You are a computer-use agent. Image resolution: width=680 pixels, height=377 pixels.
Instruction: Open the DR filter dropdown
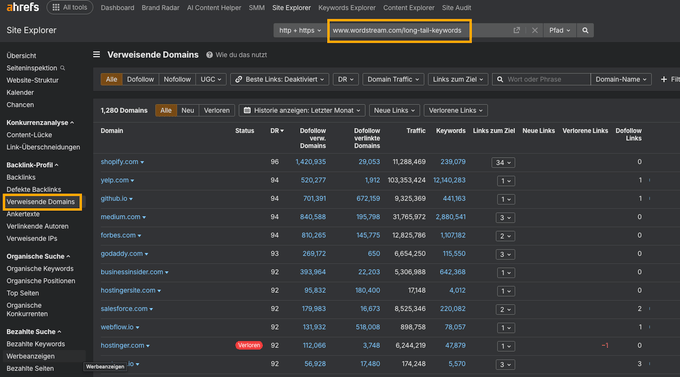point(346,79)
